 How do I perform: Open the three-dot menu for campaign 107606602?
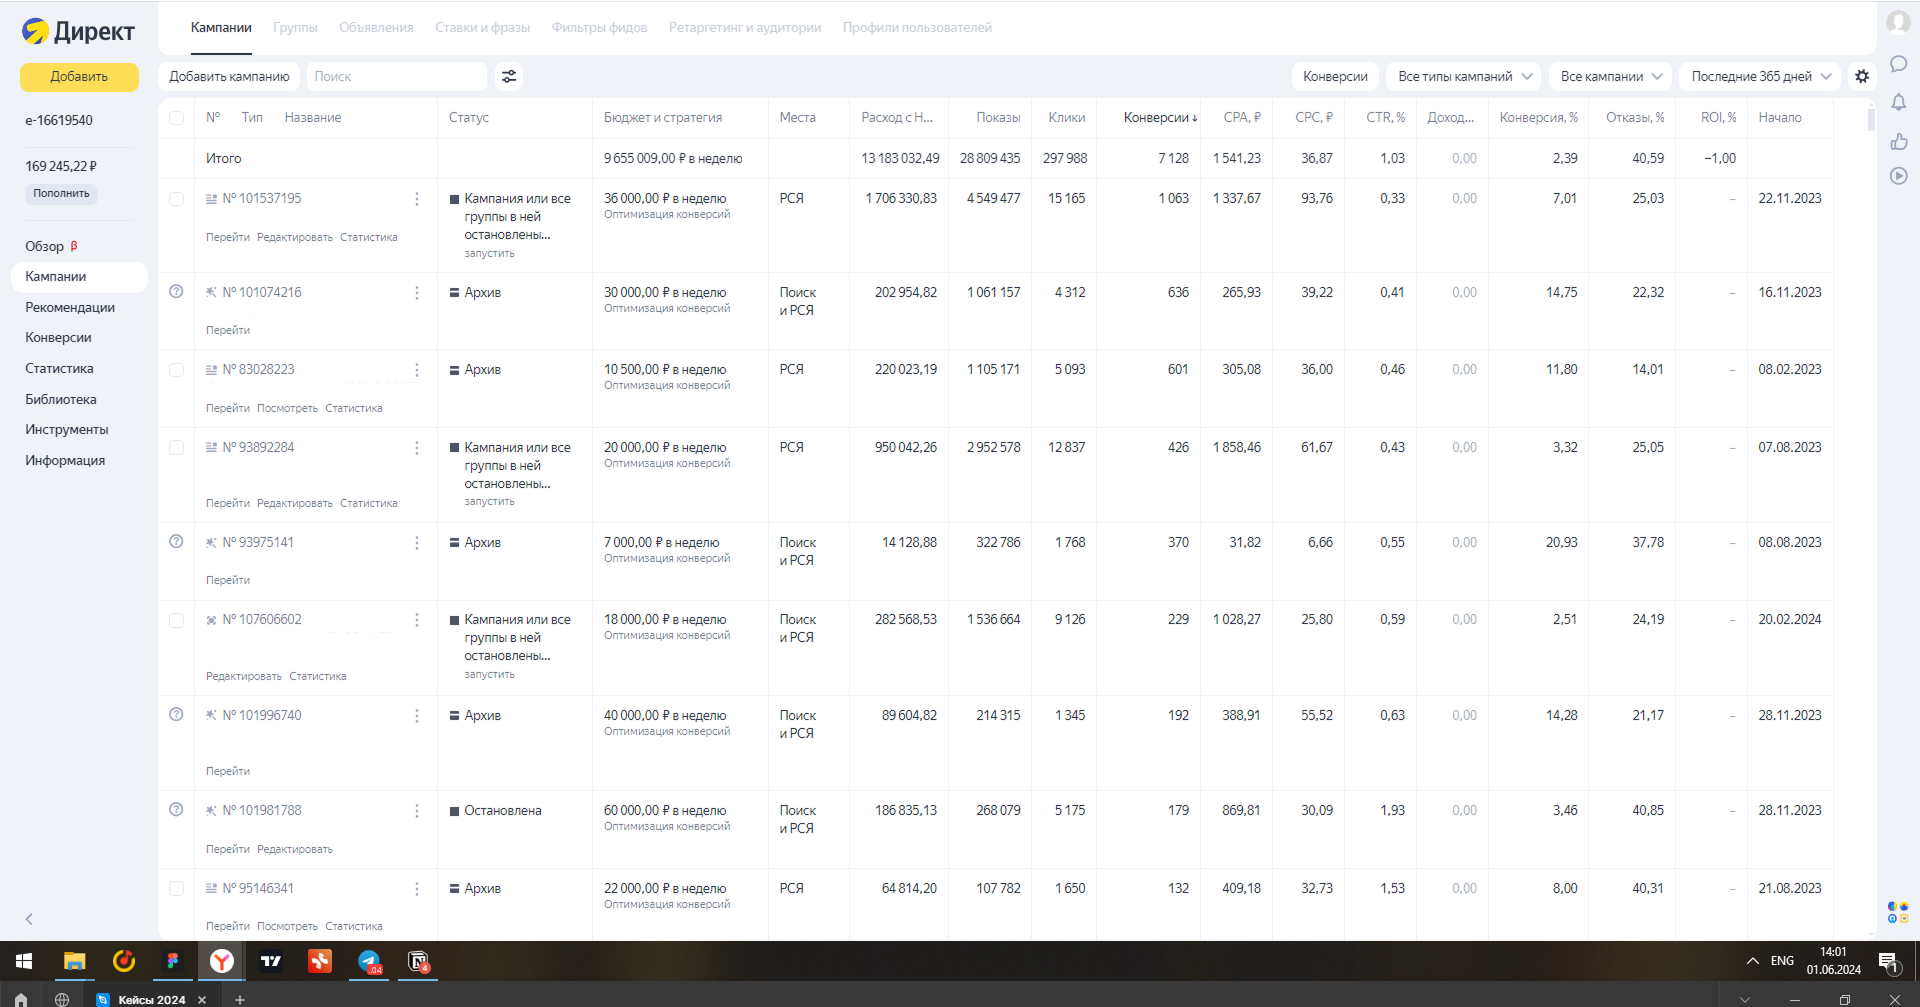pos(417,620)
